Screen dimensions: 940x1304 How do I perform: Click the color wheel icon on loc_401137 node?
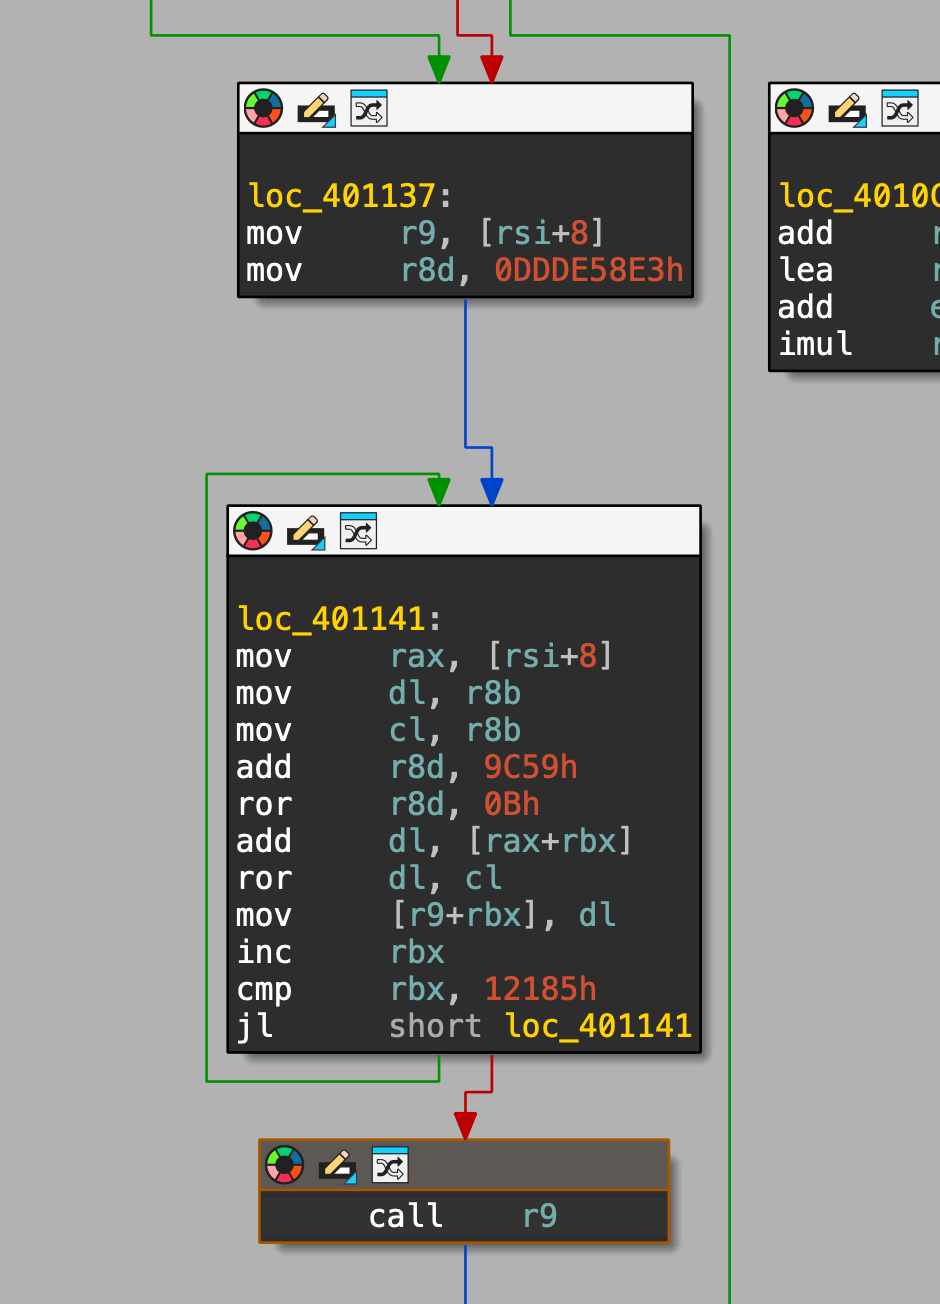(263, 108)
